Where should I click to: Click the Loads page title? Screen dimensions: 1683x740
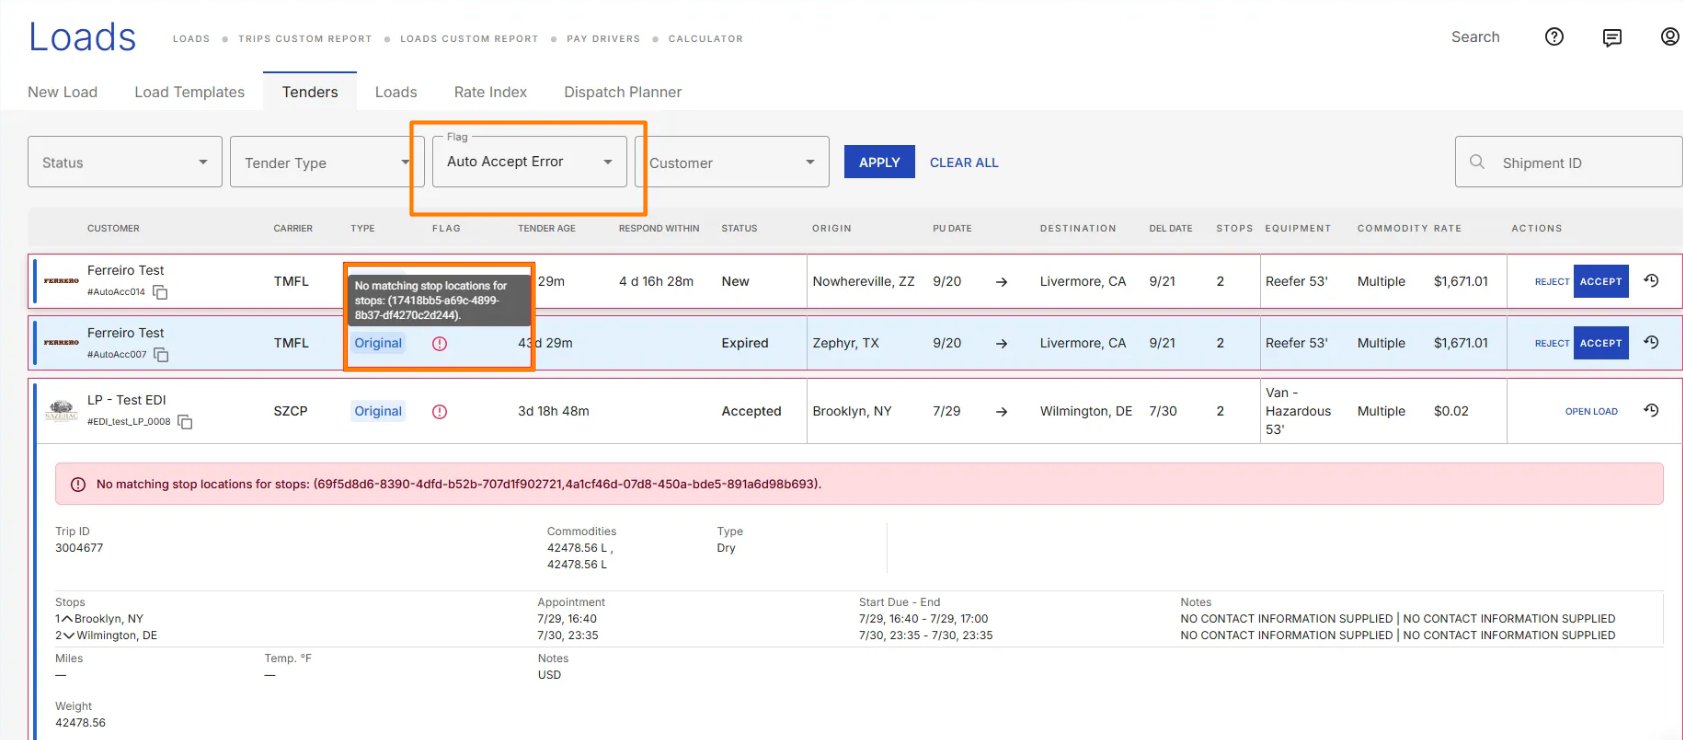coord(82,37)
